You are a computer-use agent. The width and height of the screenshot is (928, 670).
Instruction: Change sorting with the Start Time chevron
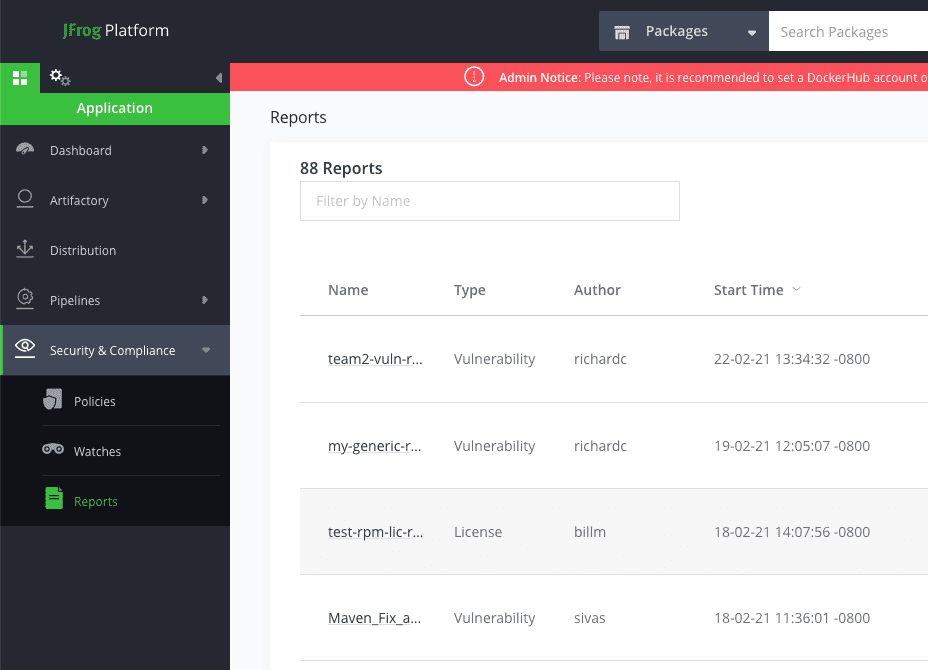pos(796,289)
